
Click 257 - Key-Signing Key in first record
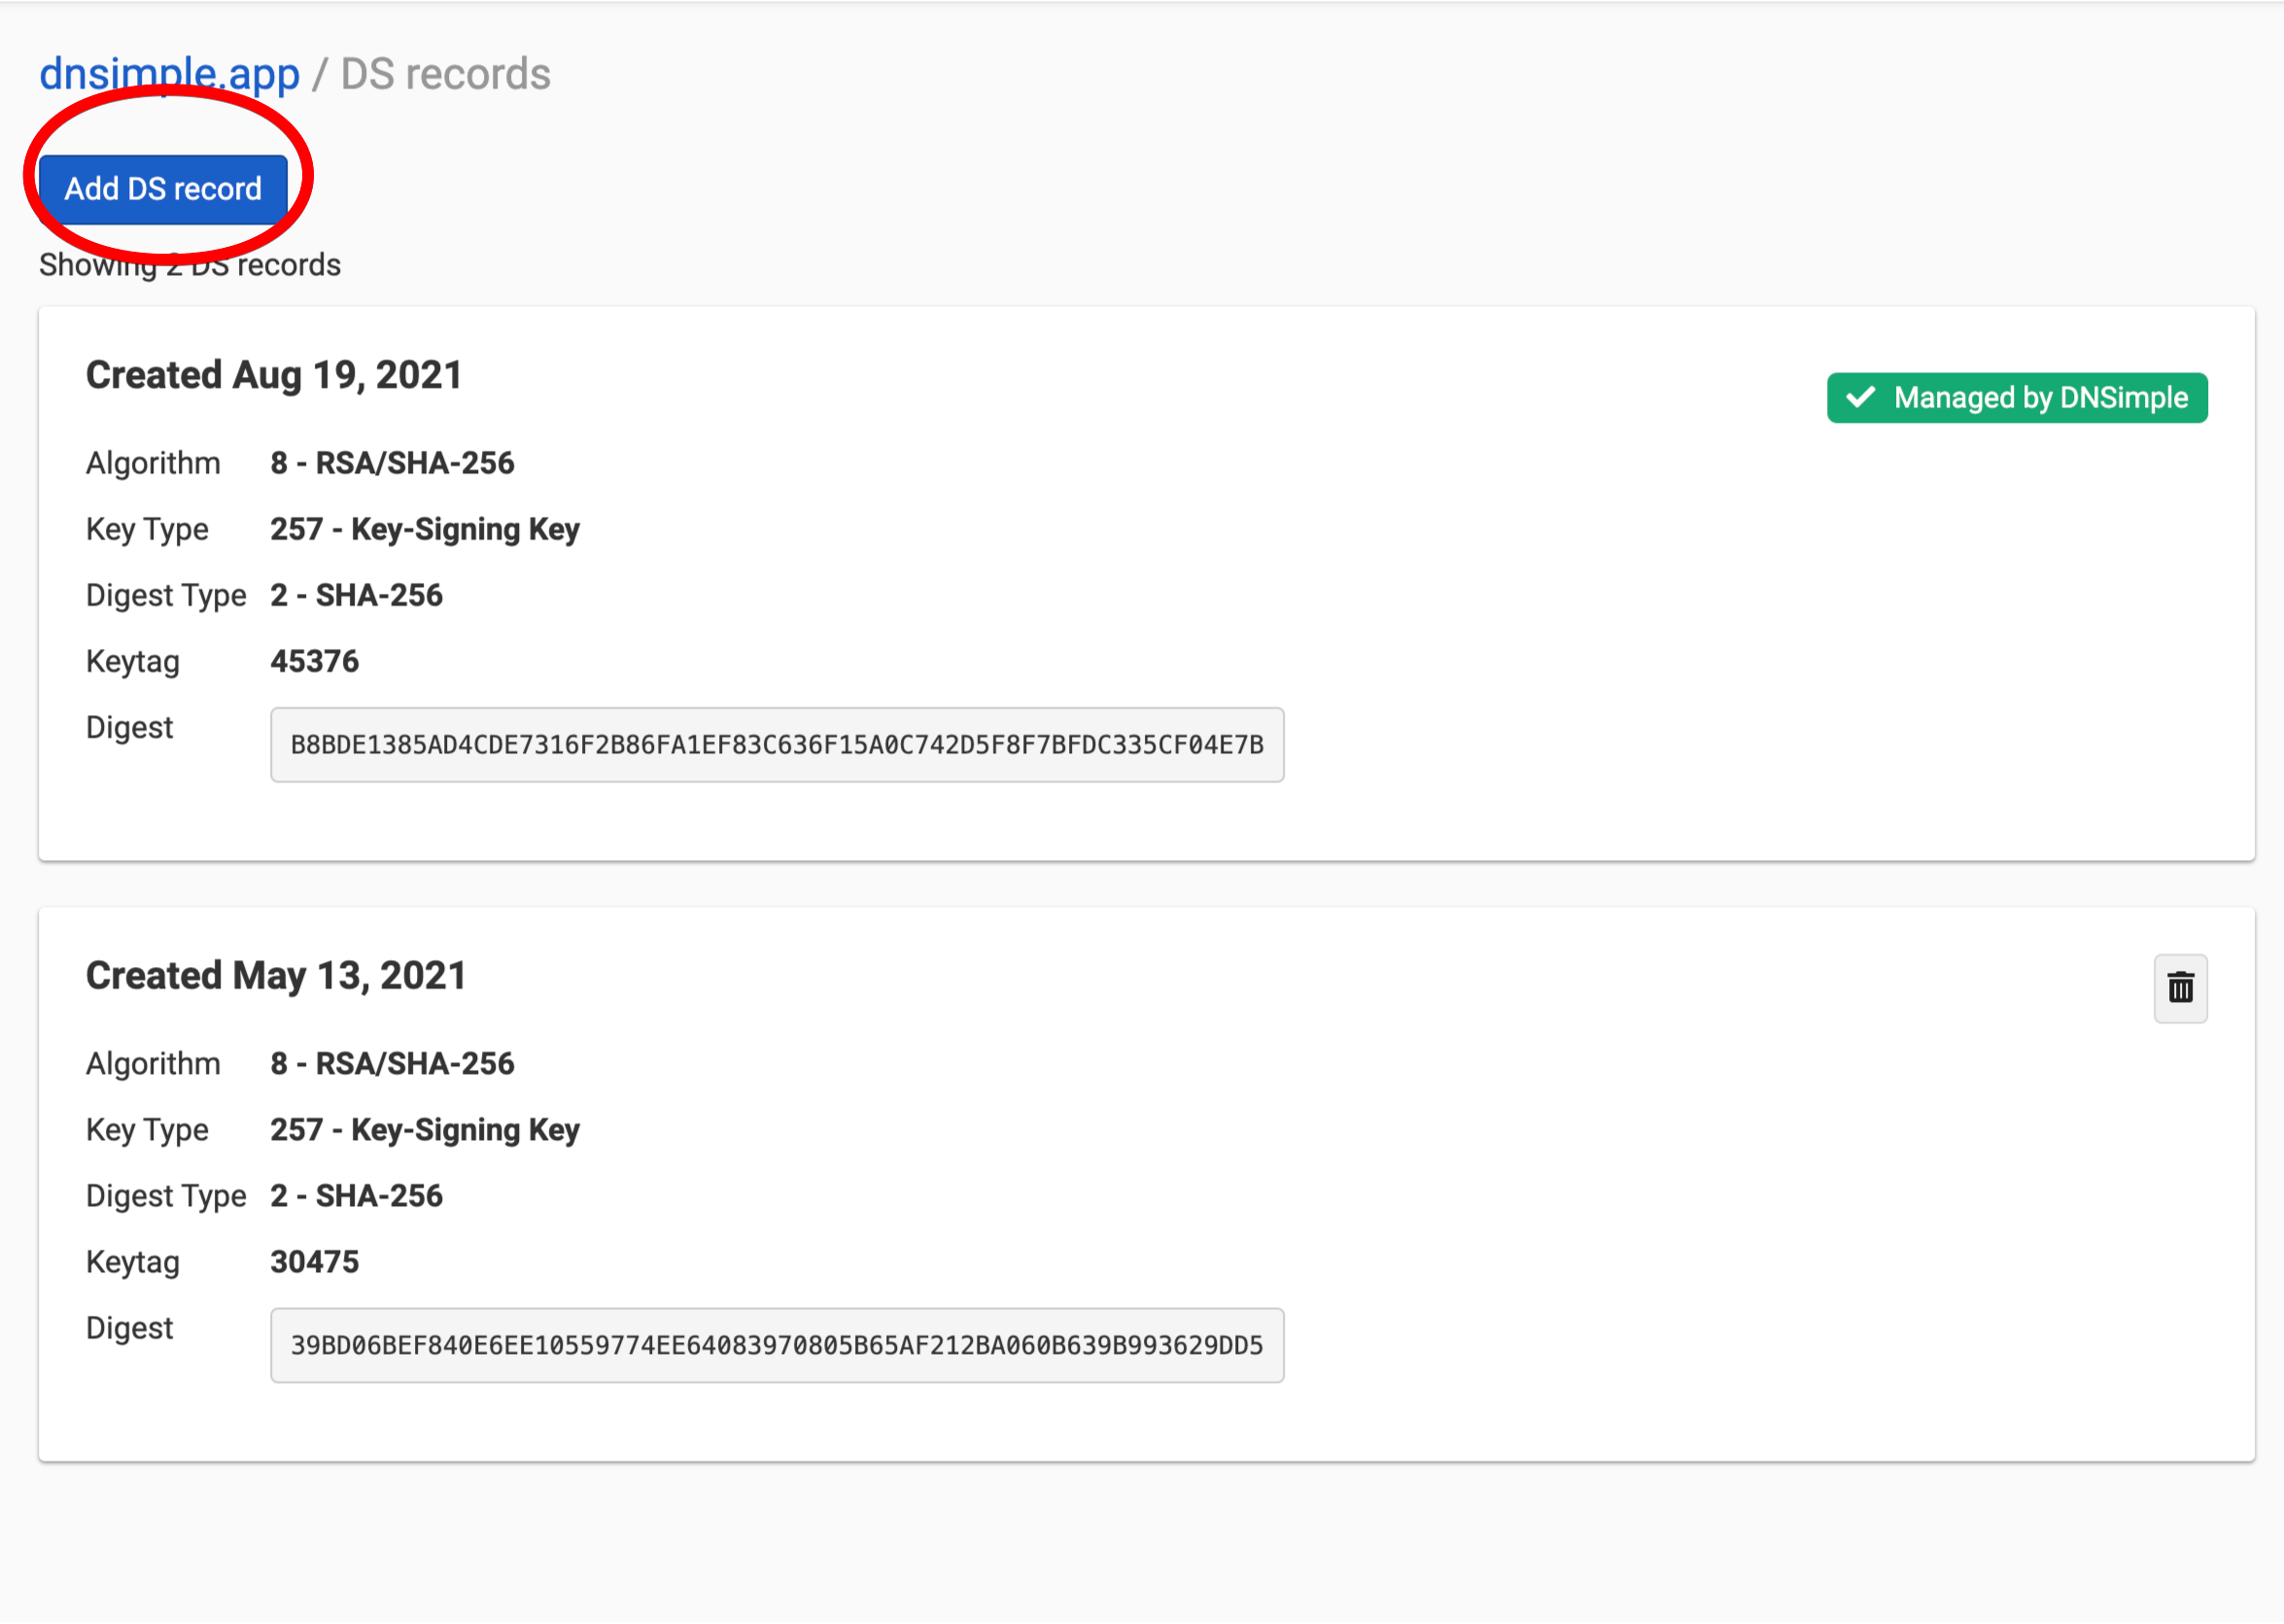coord(425,529)
